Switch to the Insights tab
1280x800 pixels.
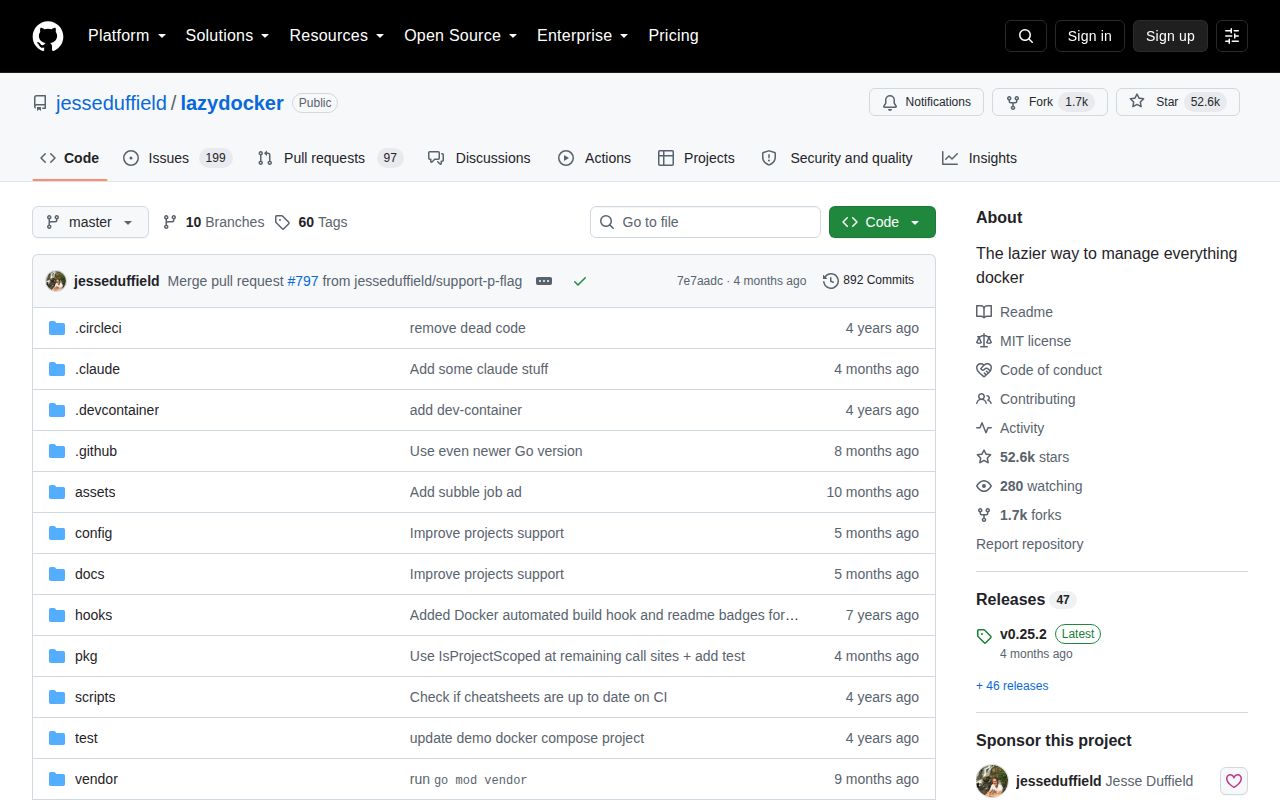(979, 158)
